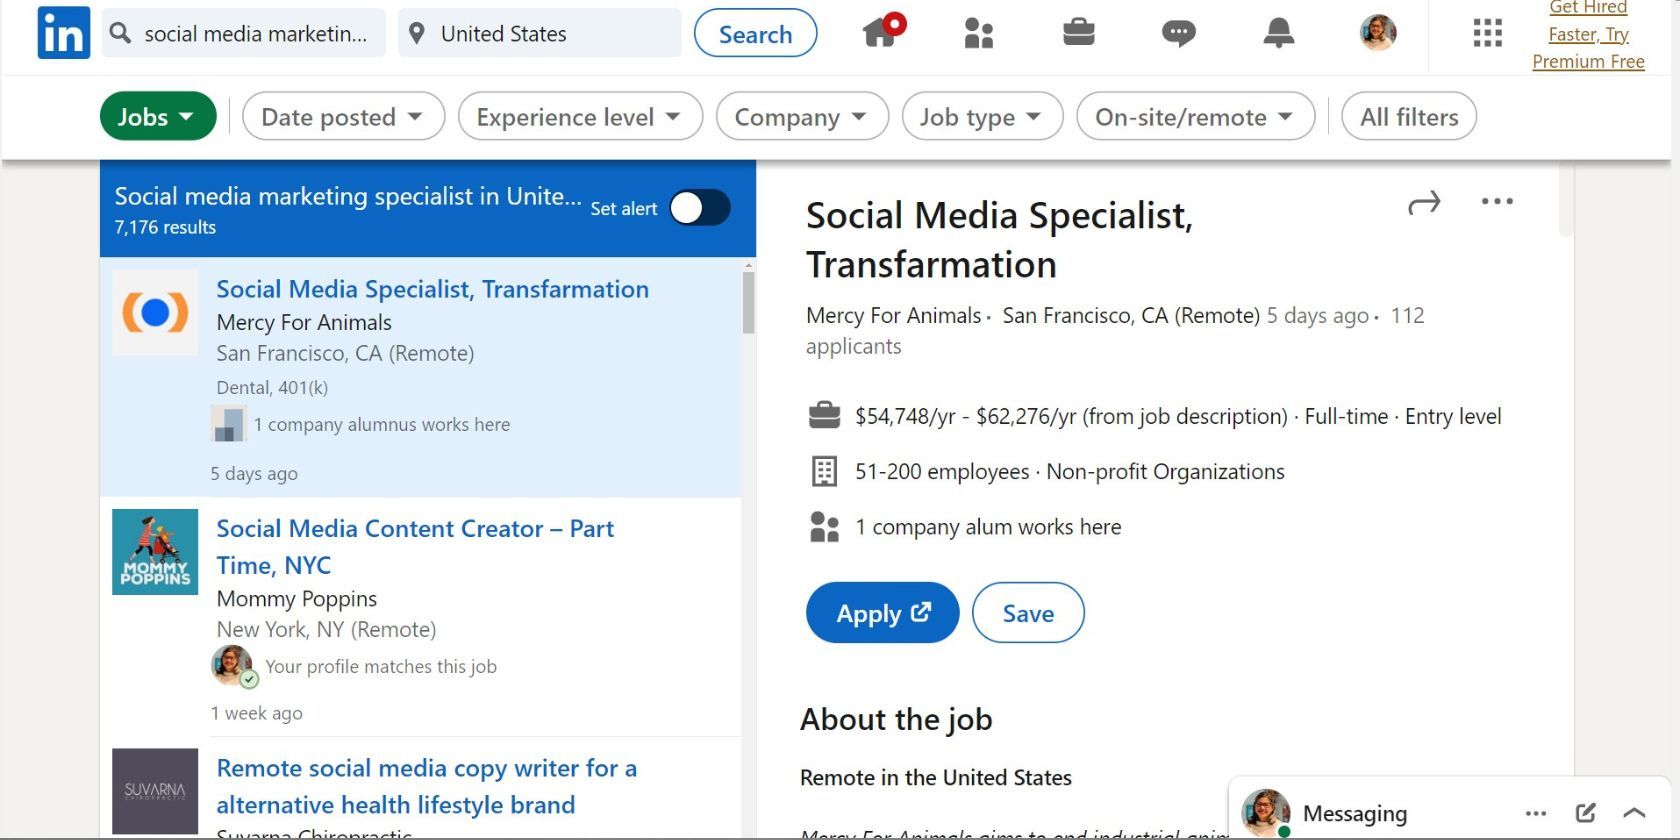The image size is (1680, 840).
Task: Click Mommy Poppins company name
Action: coord(297,599)
